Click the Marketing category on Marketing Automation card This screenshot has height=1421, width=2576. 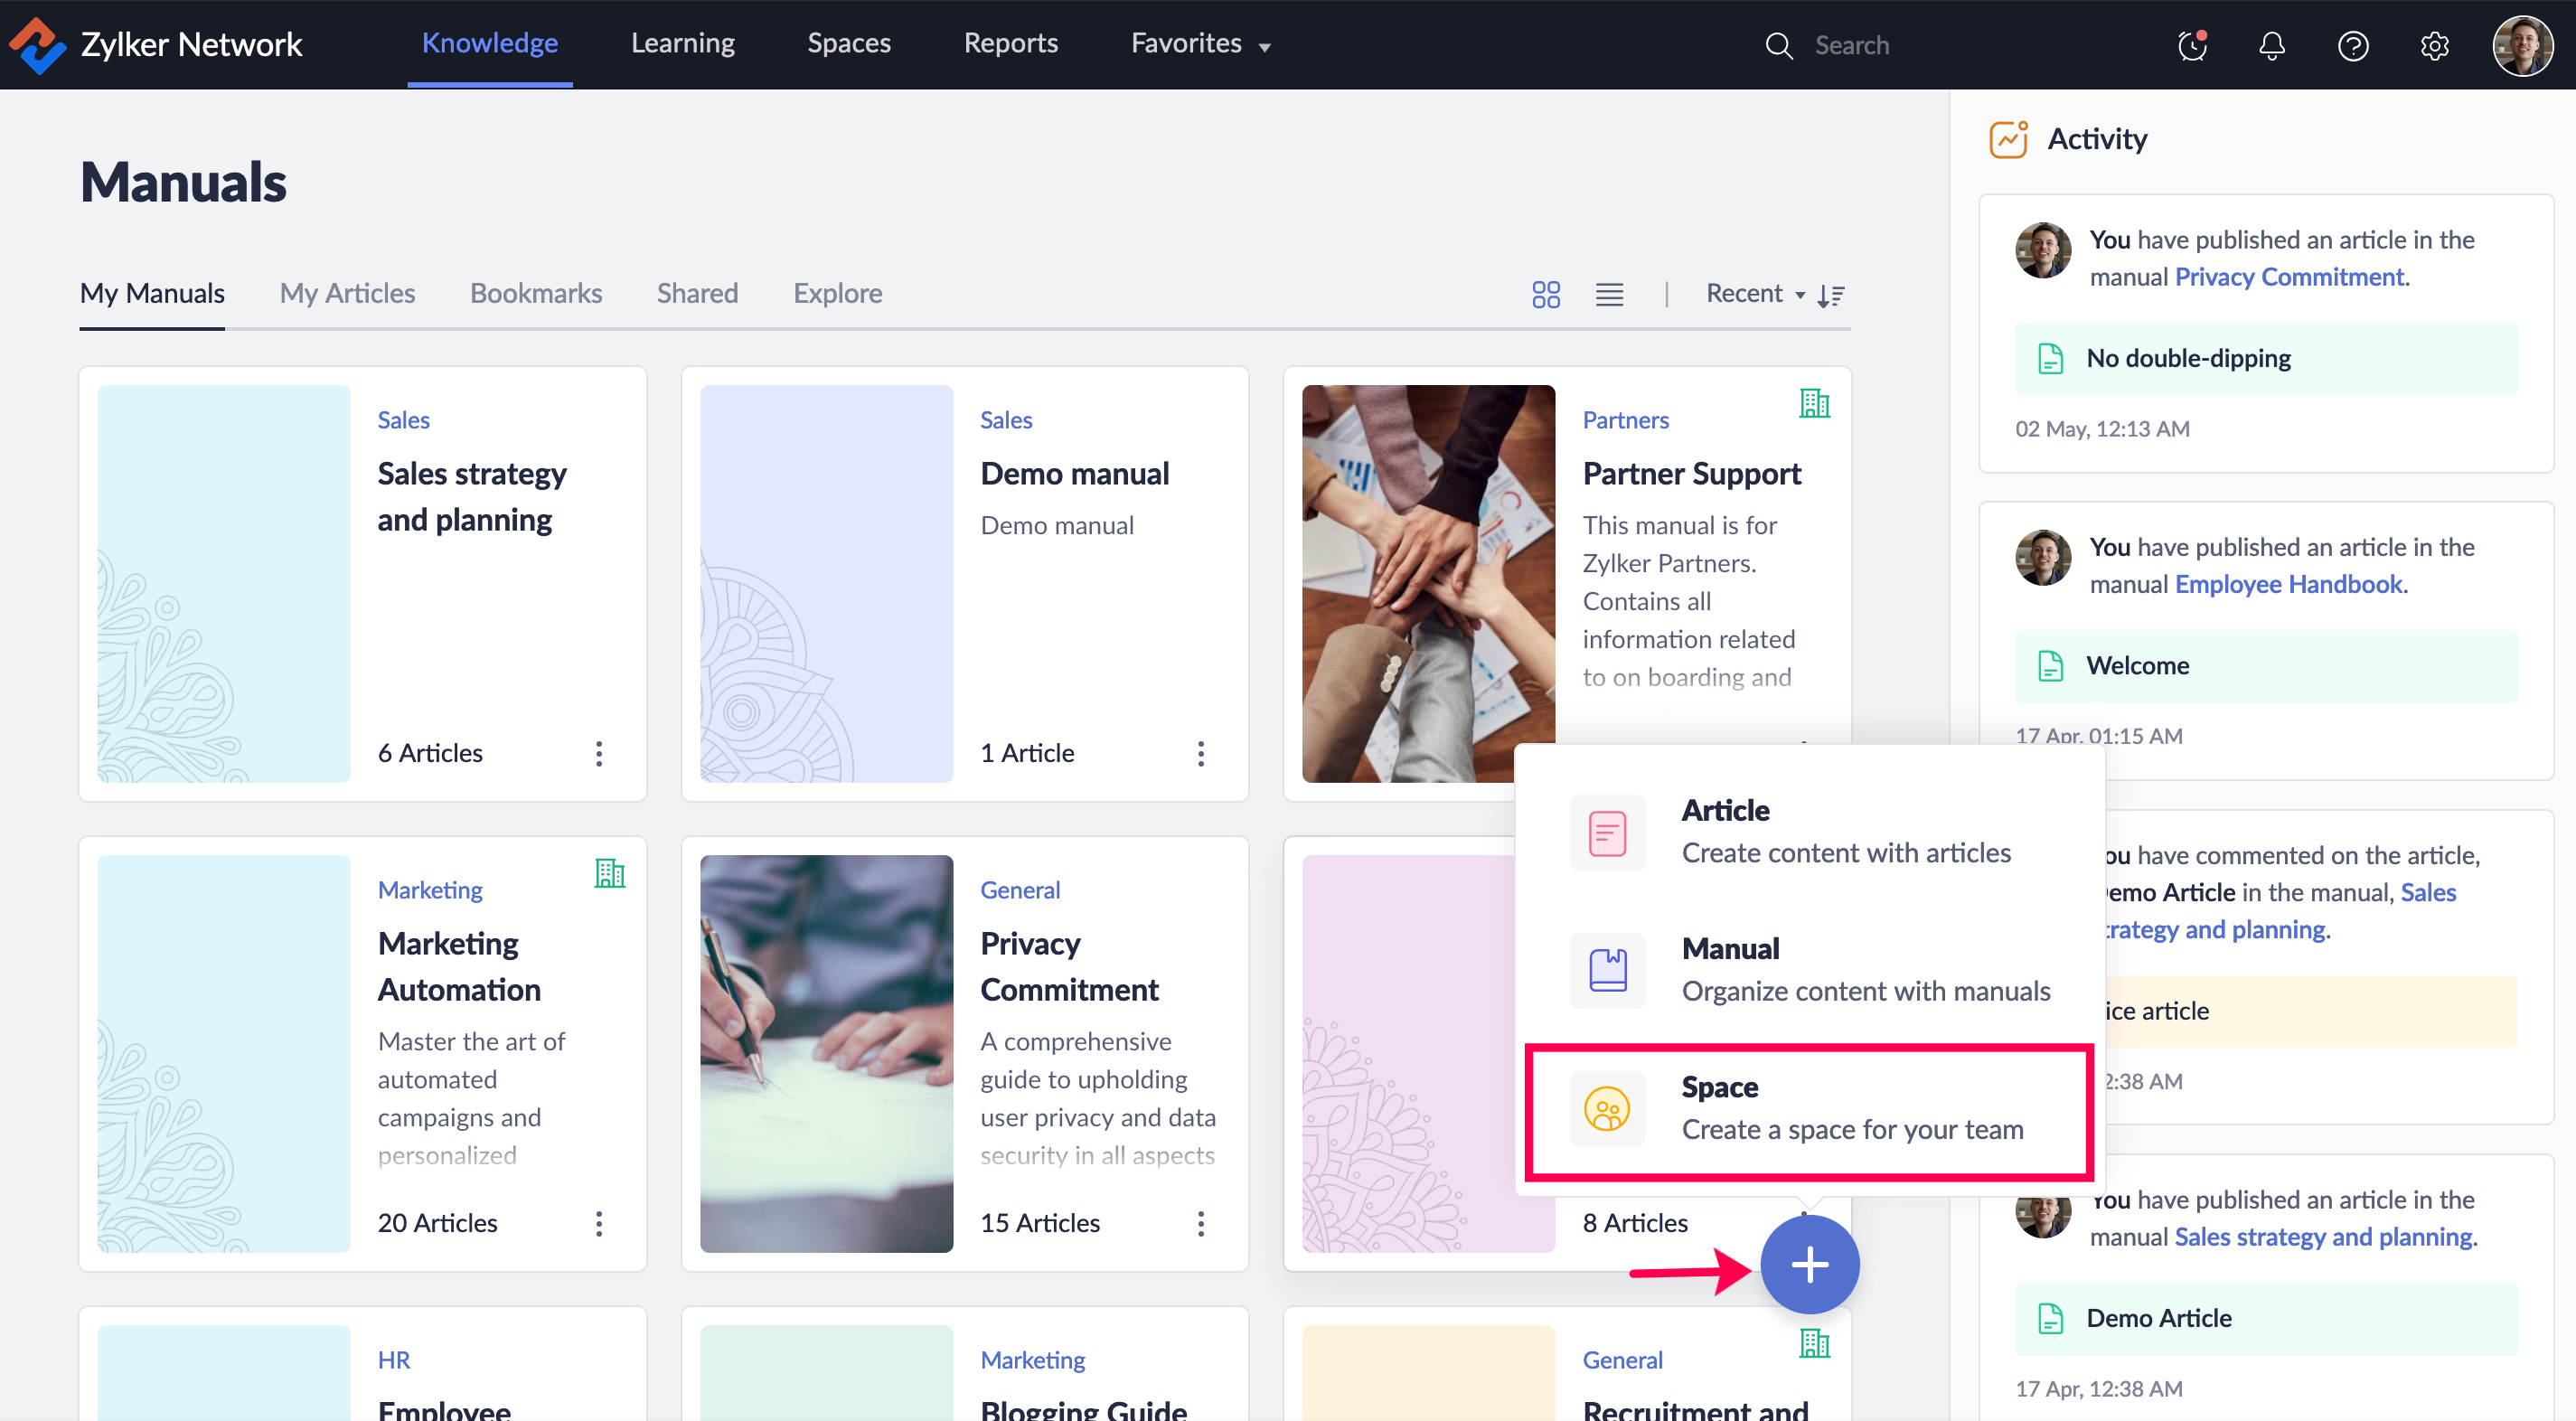430,890
